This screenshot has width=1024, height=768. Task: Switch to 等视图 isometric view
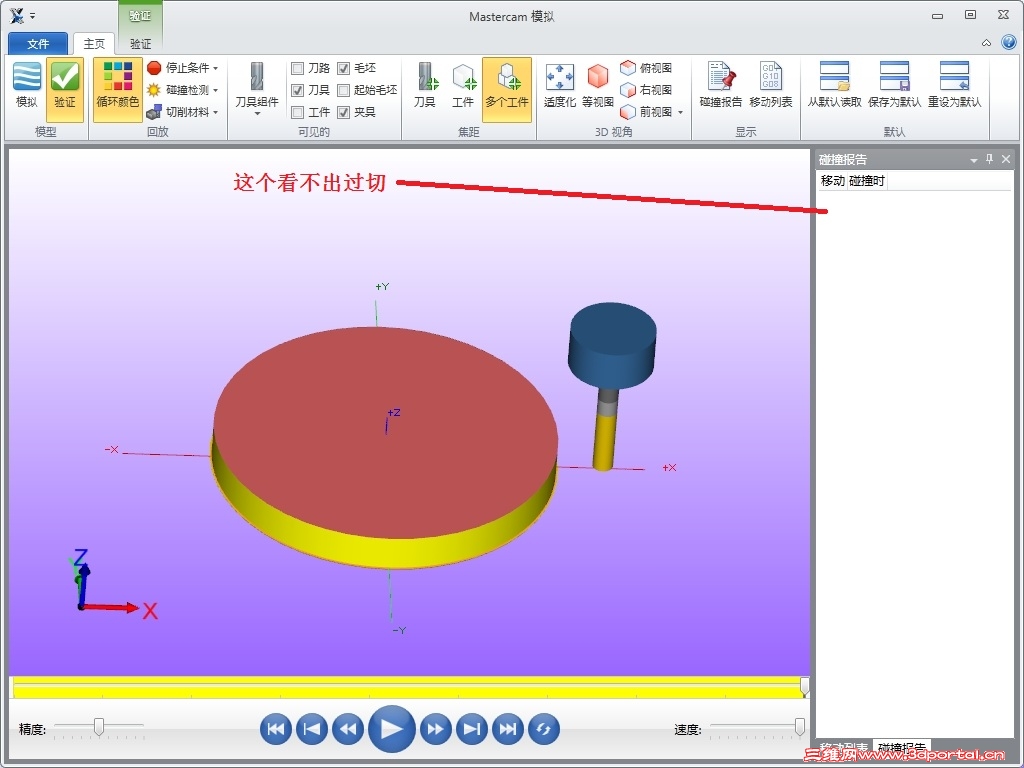tap(598, 77)
